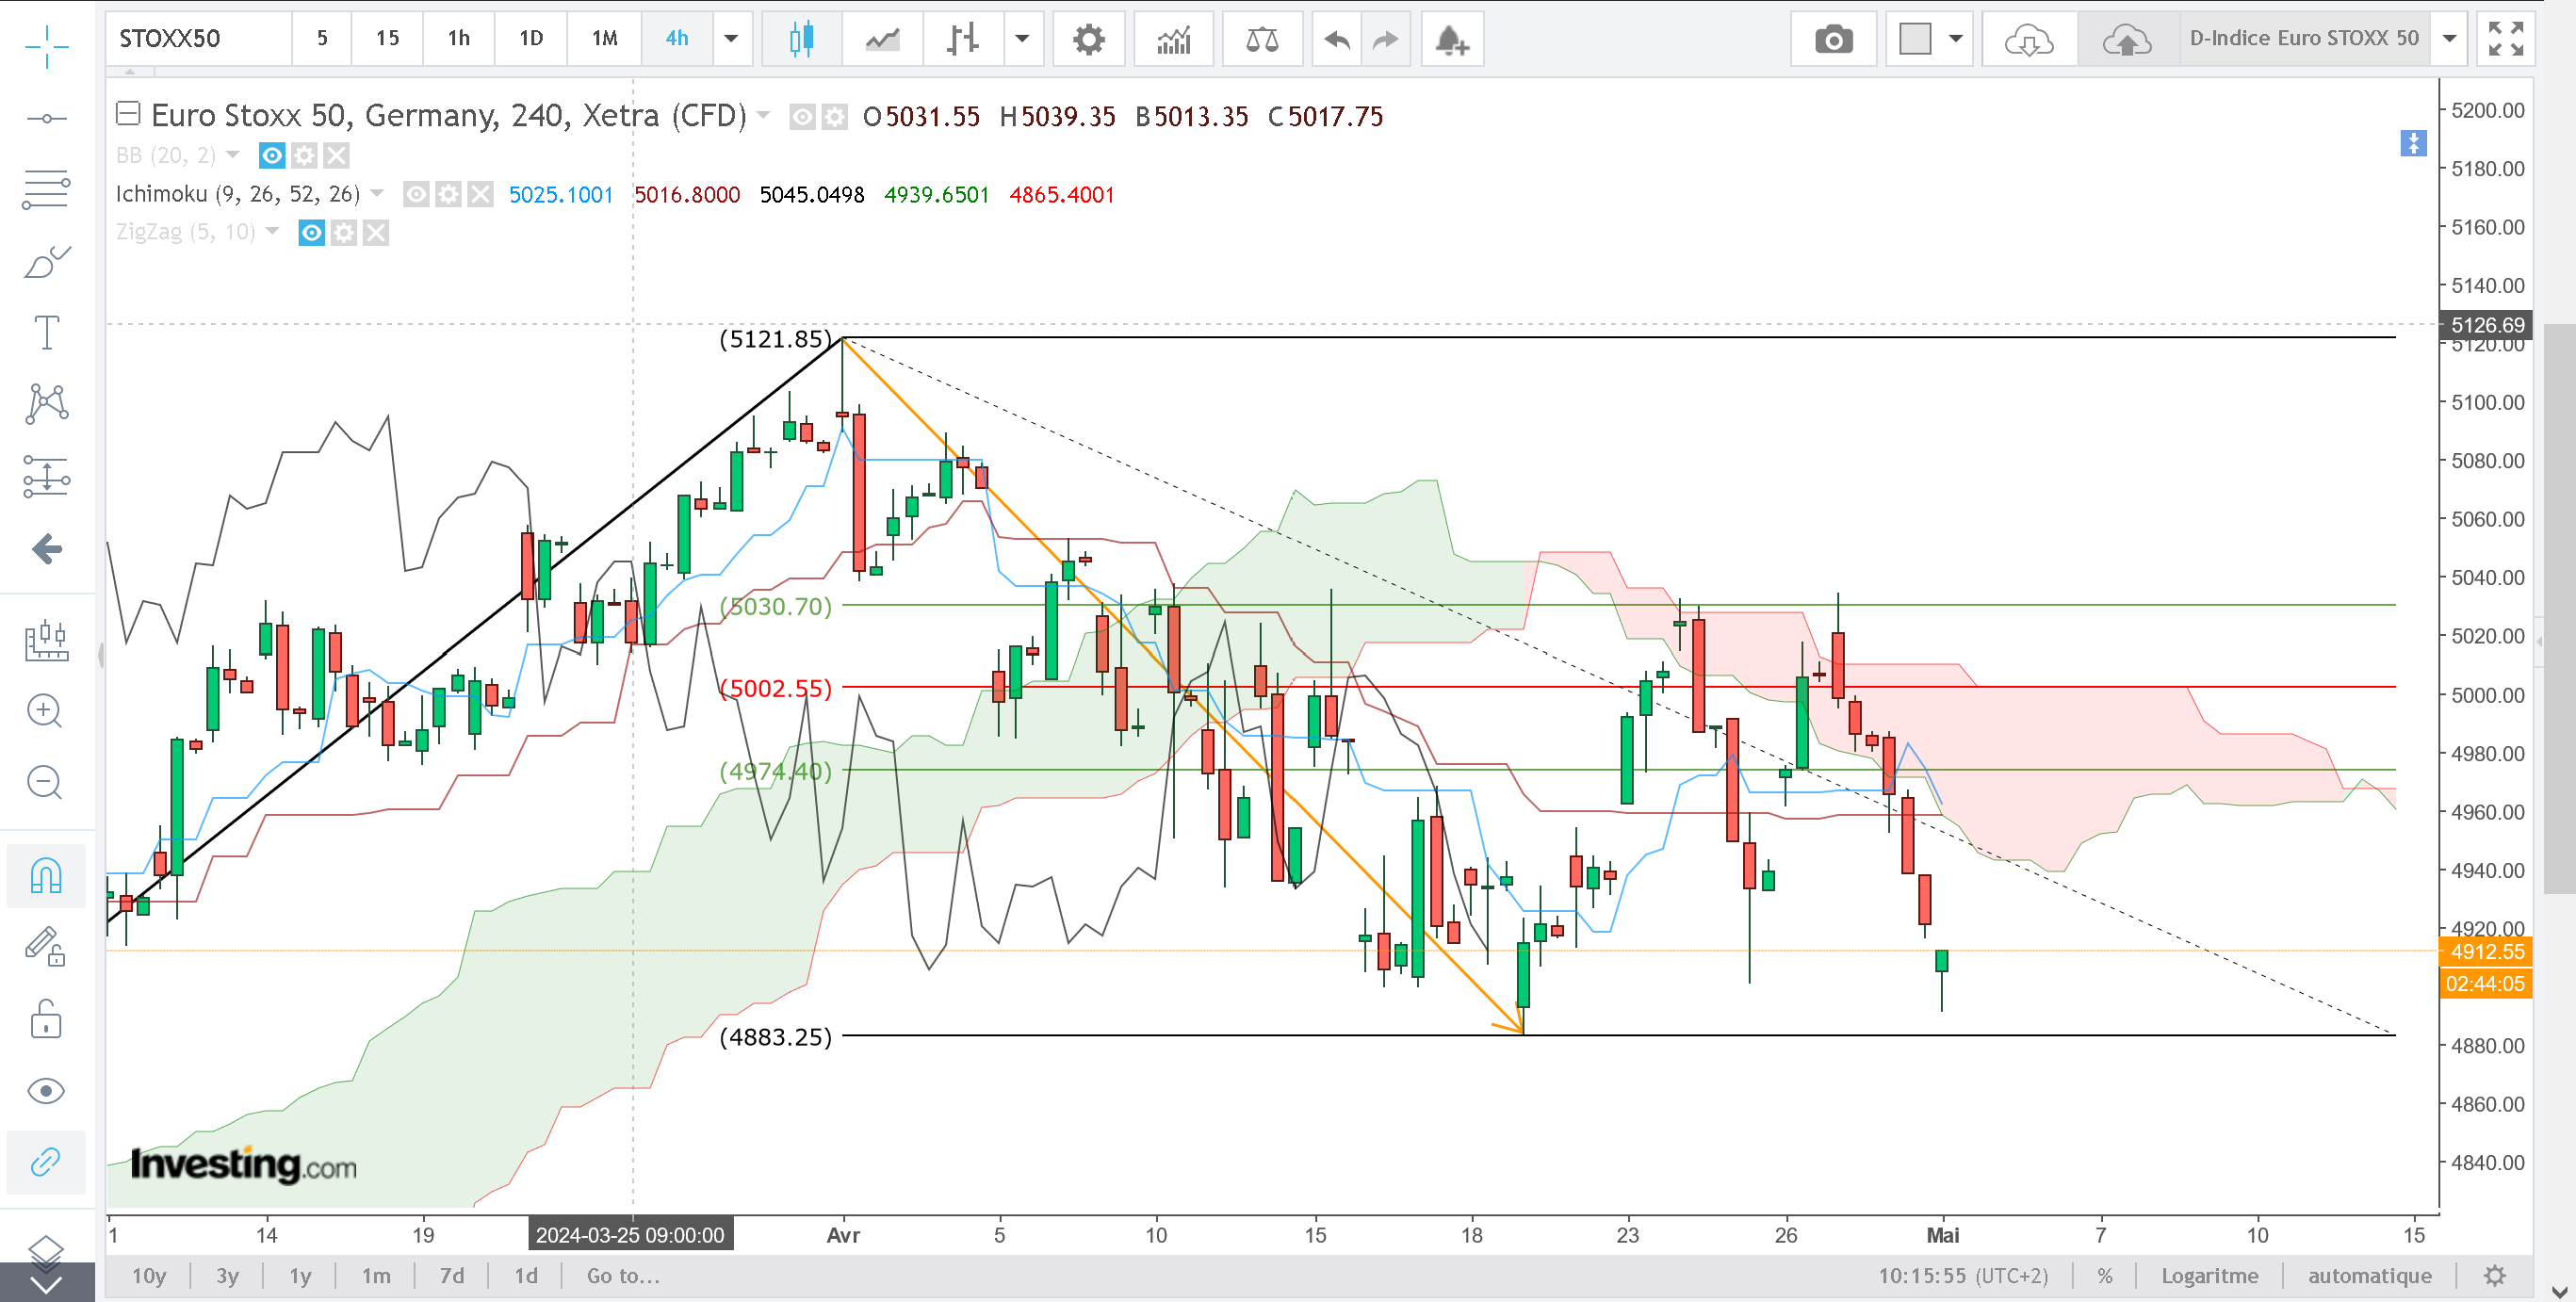Select the crosshair cursor tool
Screen dimensions: 2576x1302
coord(46,46)
